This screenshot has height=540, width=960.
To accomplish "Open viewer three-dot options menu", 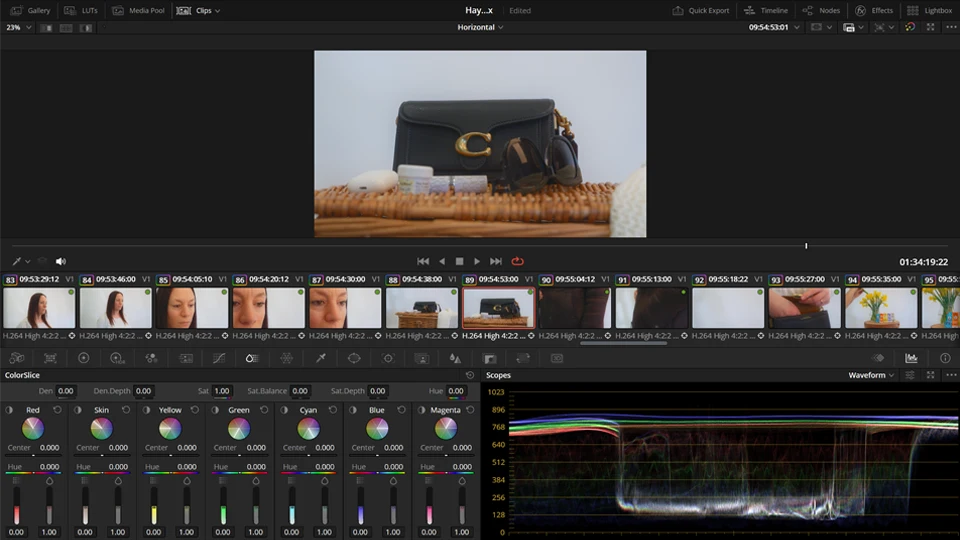I will tap(951, 28).
